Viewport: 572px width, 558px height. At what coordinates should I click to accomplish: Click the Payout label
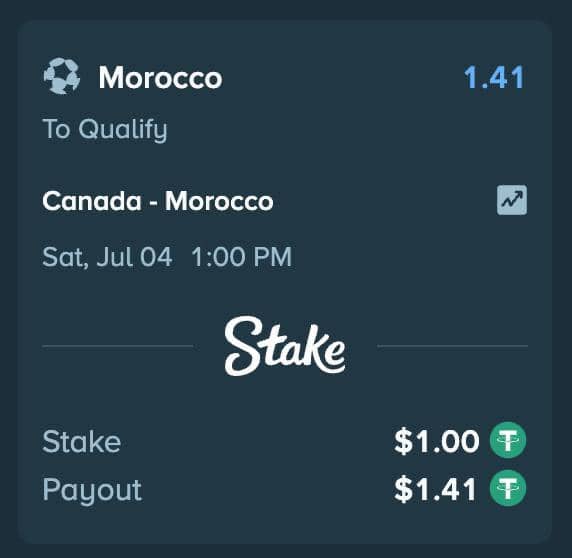92,491
